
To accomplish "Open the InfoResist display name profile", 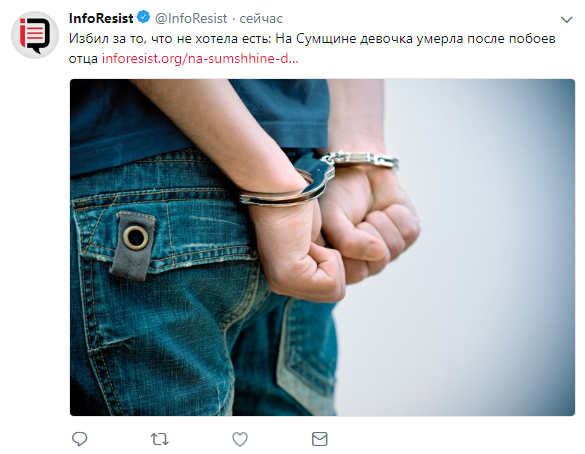I will coord(101,18).
